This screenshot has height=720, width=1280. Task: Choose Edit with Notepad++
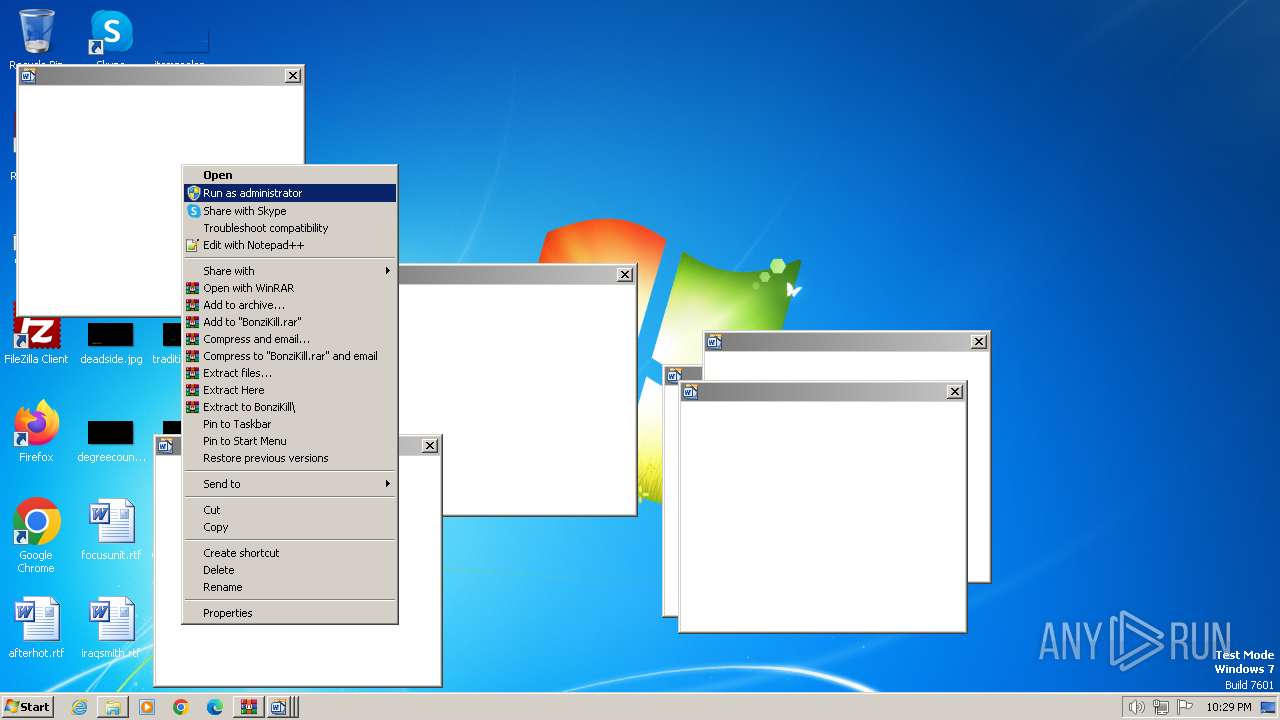(290, 245)
